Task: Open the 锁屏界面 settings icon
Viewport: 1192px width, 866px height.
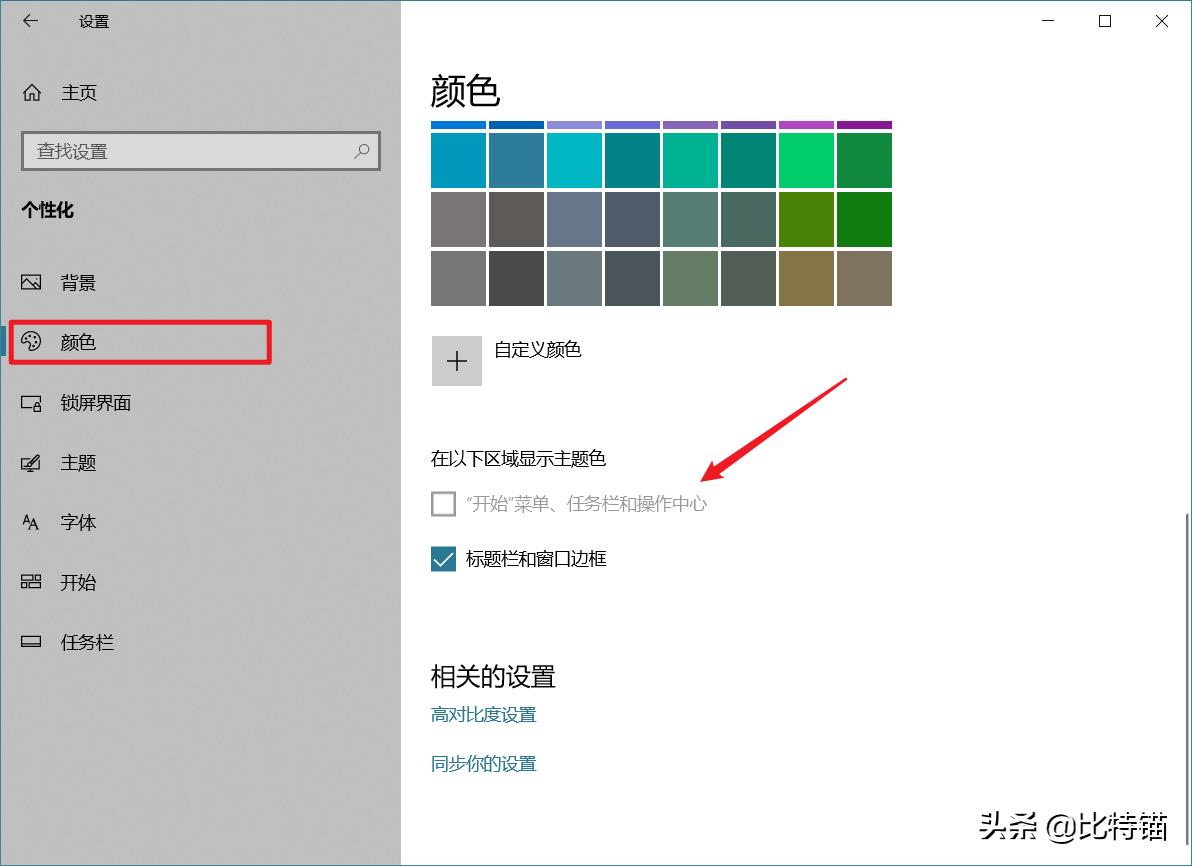Action: [x=30, y=402]
